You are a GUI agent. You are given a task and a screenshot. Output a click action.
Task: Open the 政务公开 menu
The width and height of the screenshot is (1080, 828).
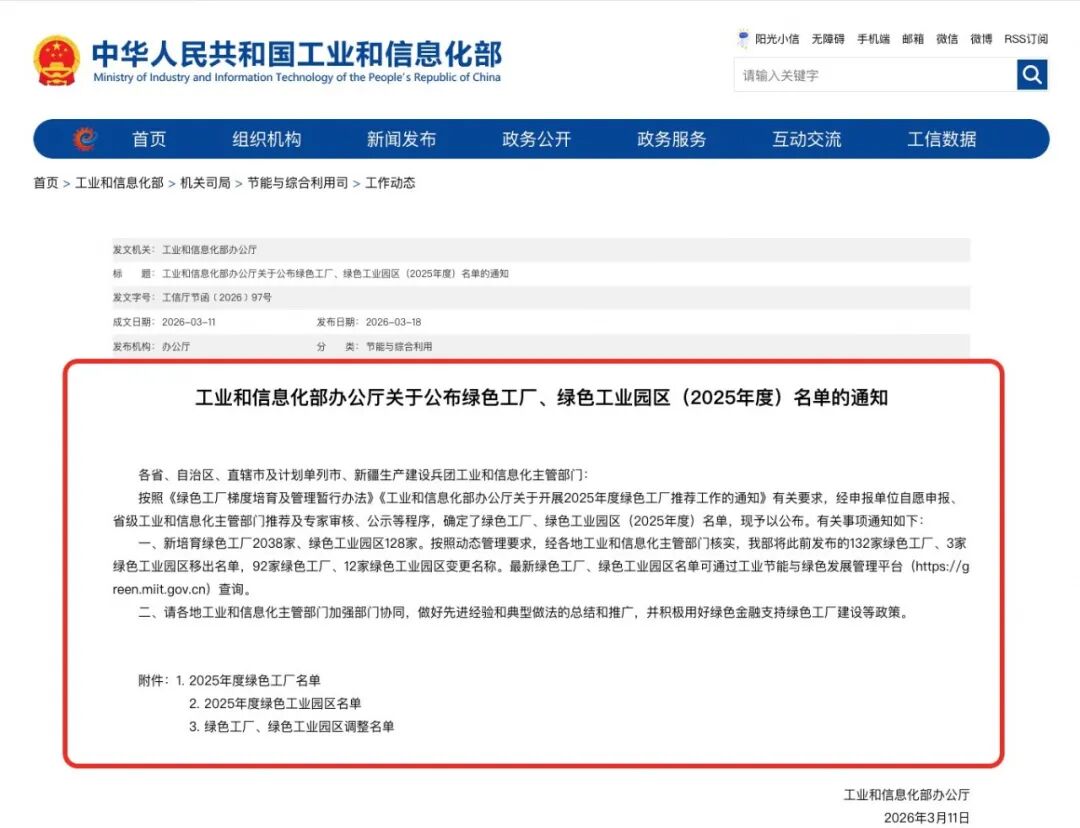(x=536, y=138)
